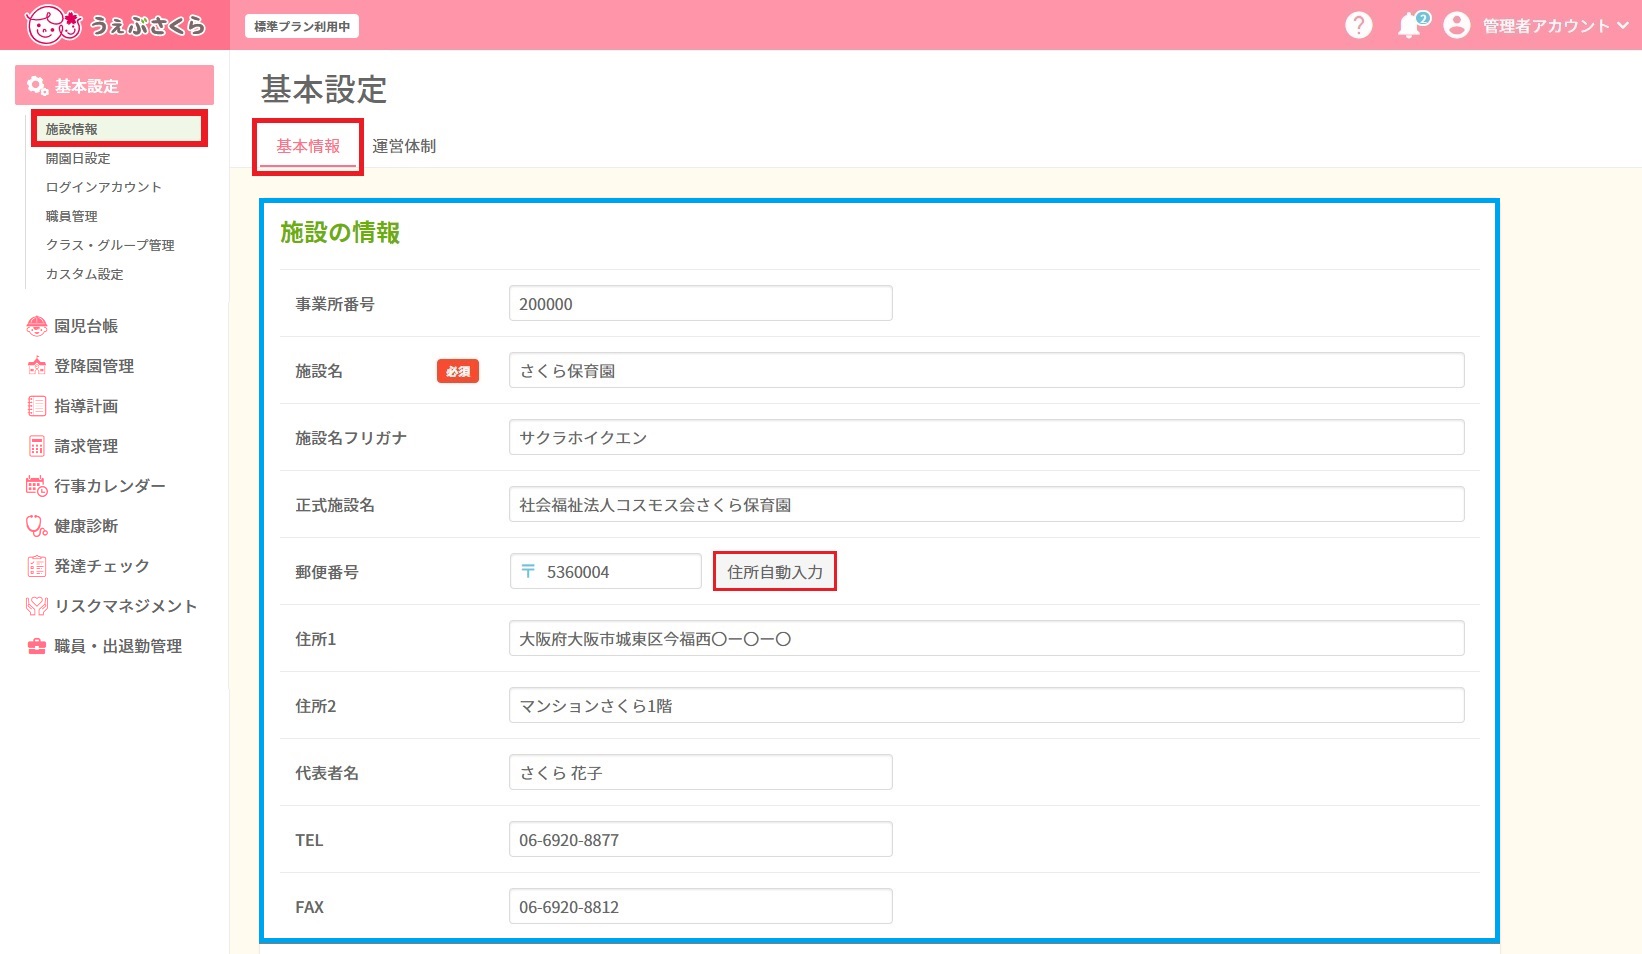
Task: Focus the 施設名フリガナ input field
Action: (987, 438)
